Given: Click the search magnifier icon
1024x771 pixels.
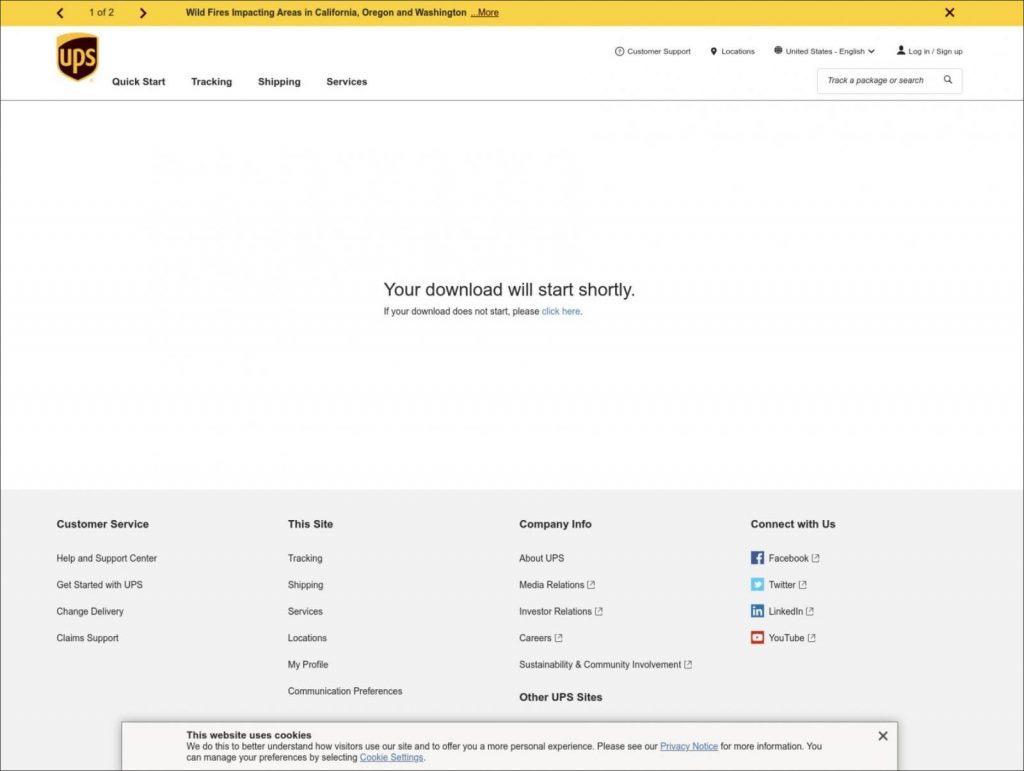Looking at the screenshot, I should click(x=948, y=80).
